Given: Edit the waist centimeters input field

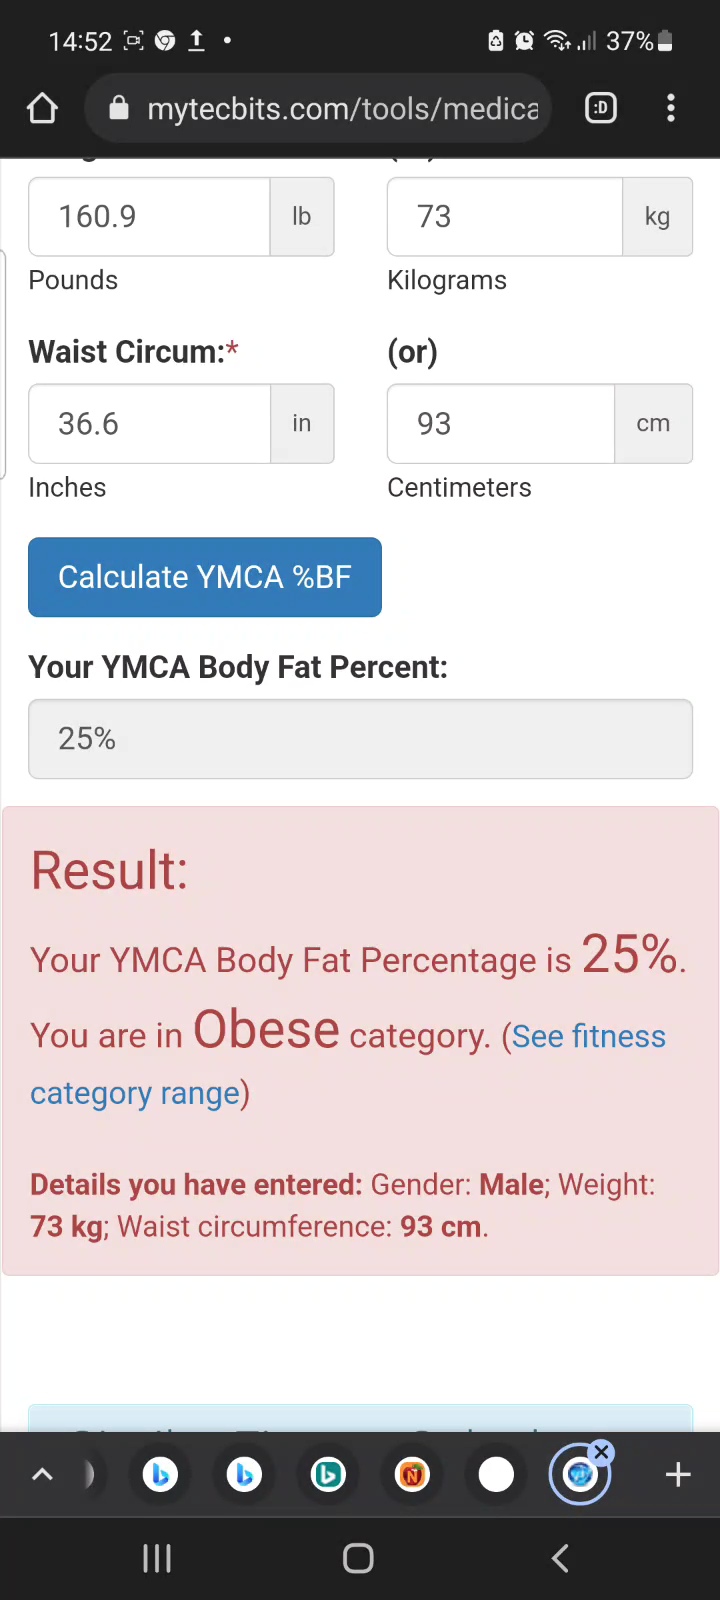Looking at the screenshot, I should pos(501,424).
